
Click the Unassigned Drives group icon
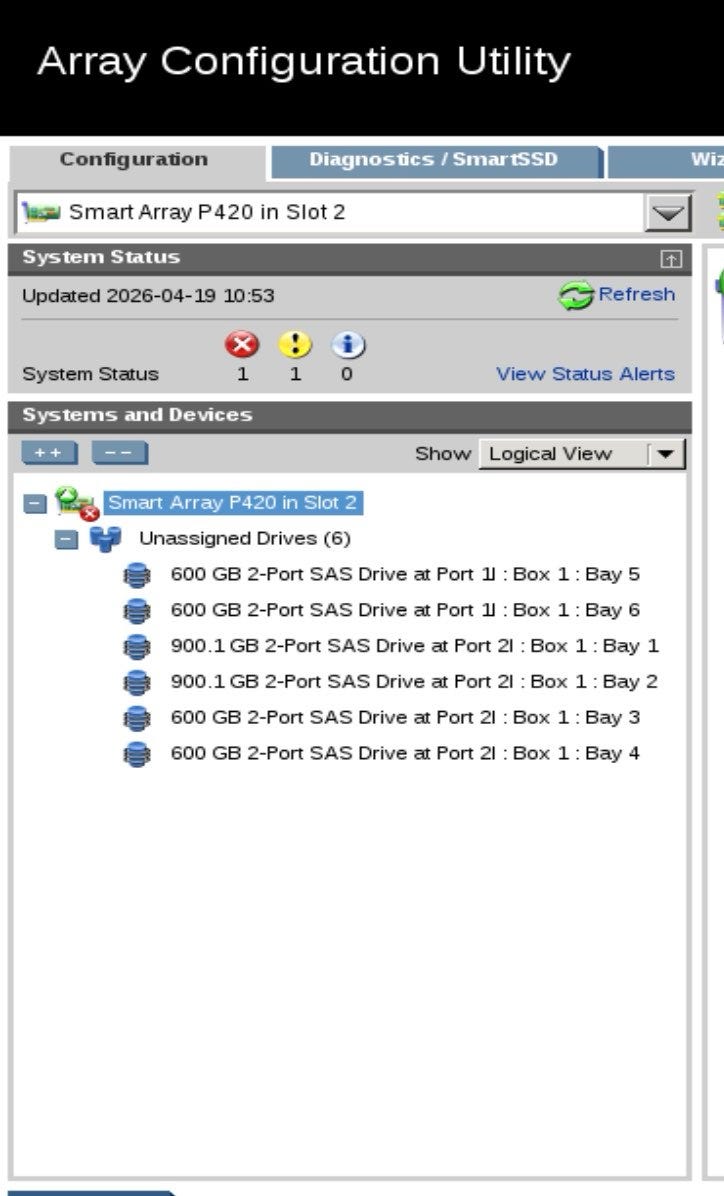coord(105,539)
